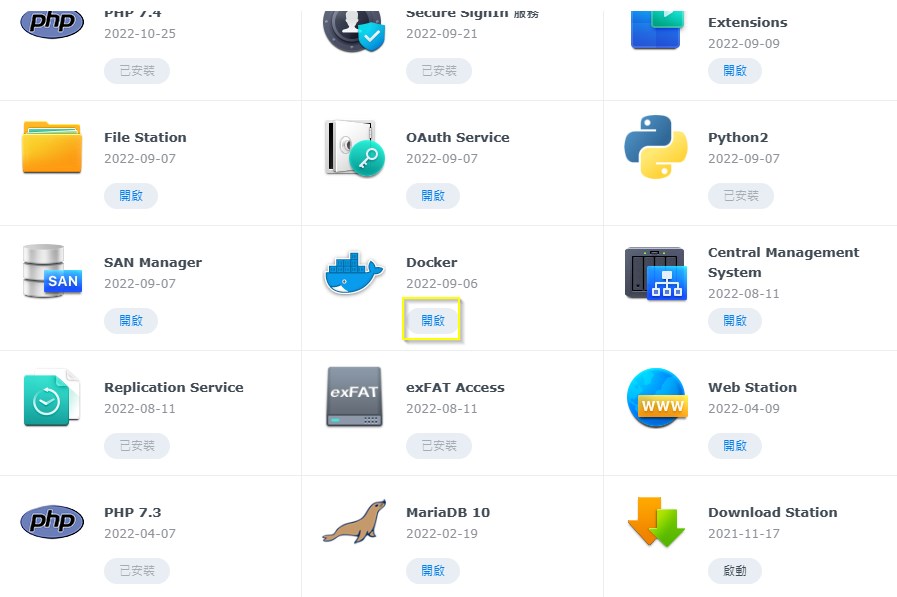The height and width of the screenshot is (597, 897).
Task: Open Extensions with its 開啟 button
Action: pyautogui.click(x=735, y=70)
